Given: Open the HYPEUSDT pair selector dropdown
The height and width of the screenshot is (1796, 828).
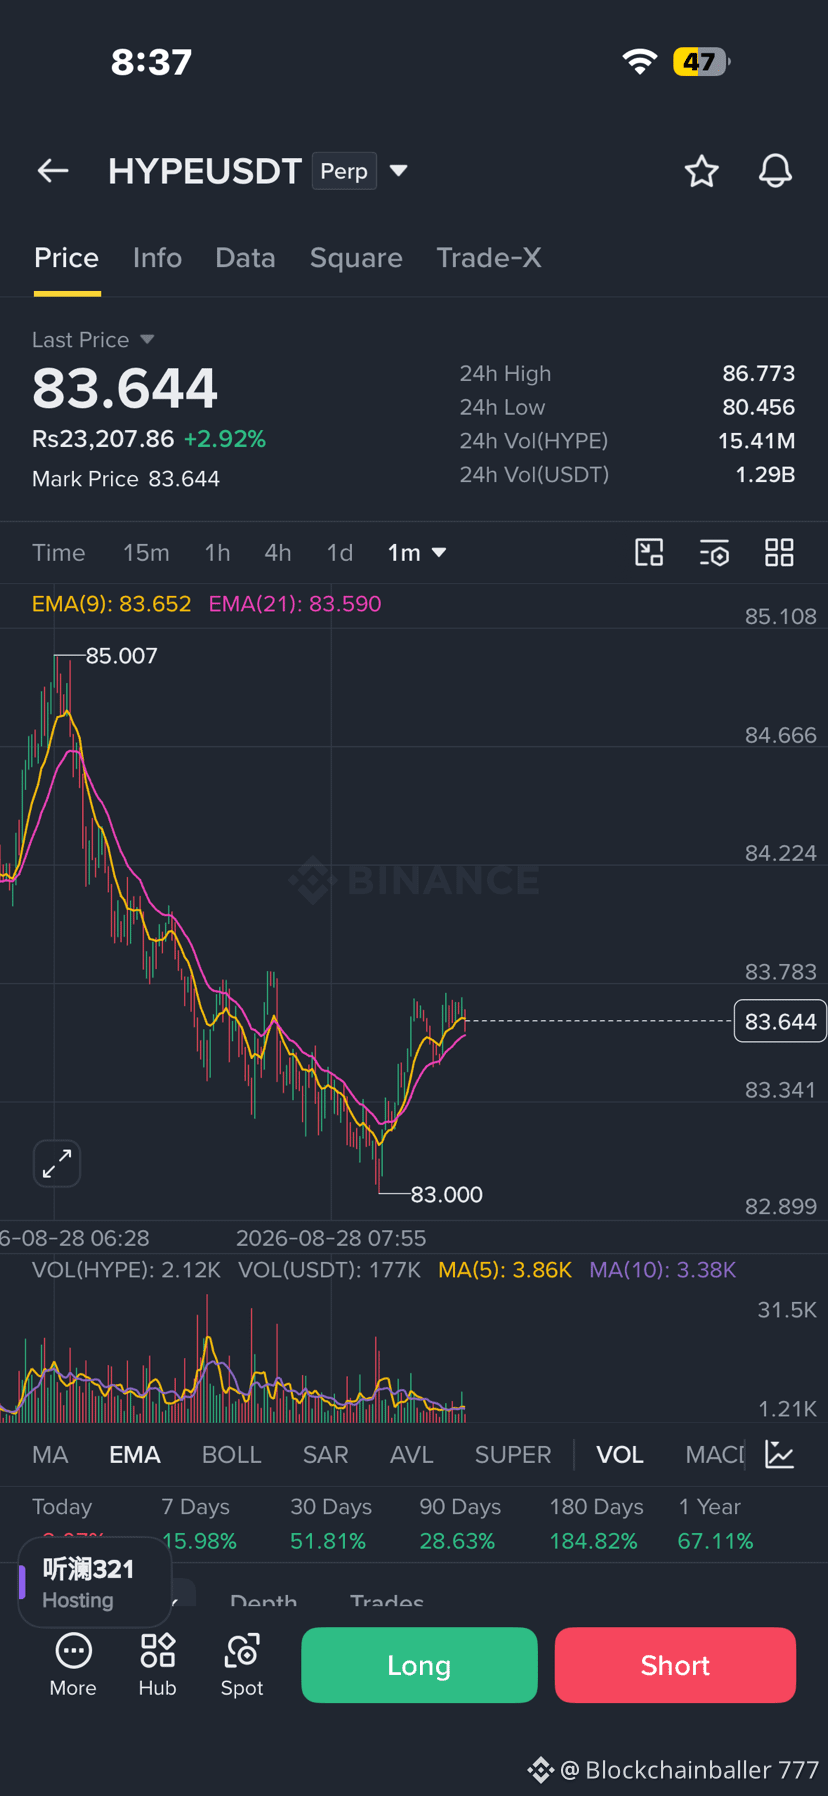Looking at the screenshot, I should tap(398, 171).
